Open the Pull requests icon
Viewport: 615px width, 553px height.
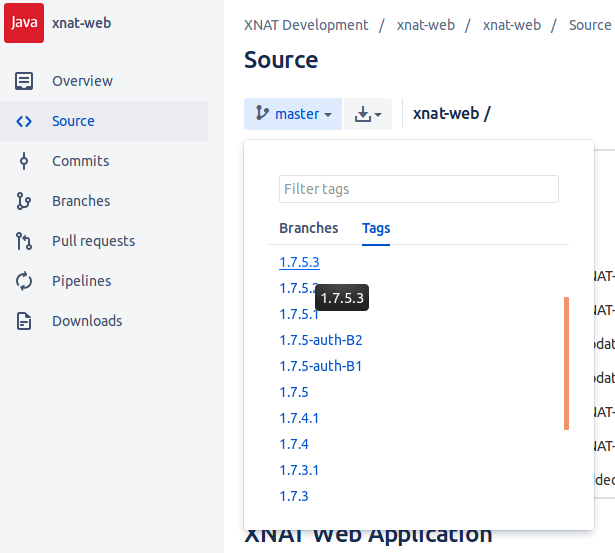point(24,241)
